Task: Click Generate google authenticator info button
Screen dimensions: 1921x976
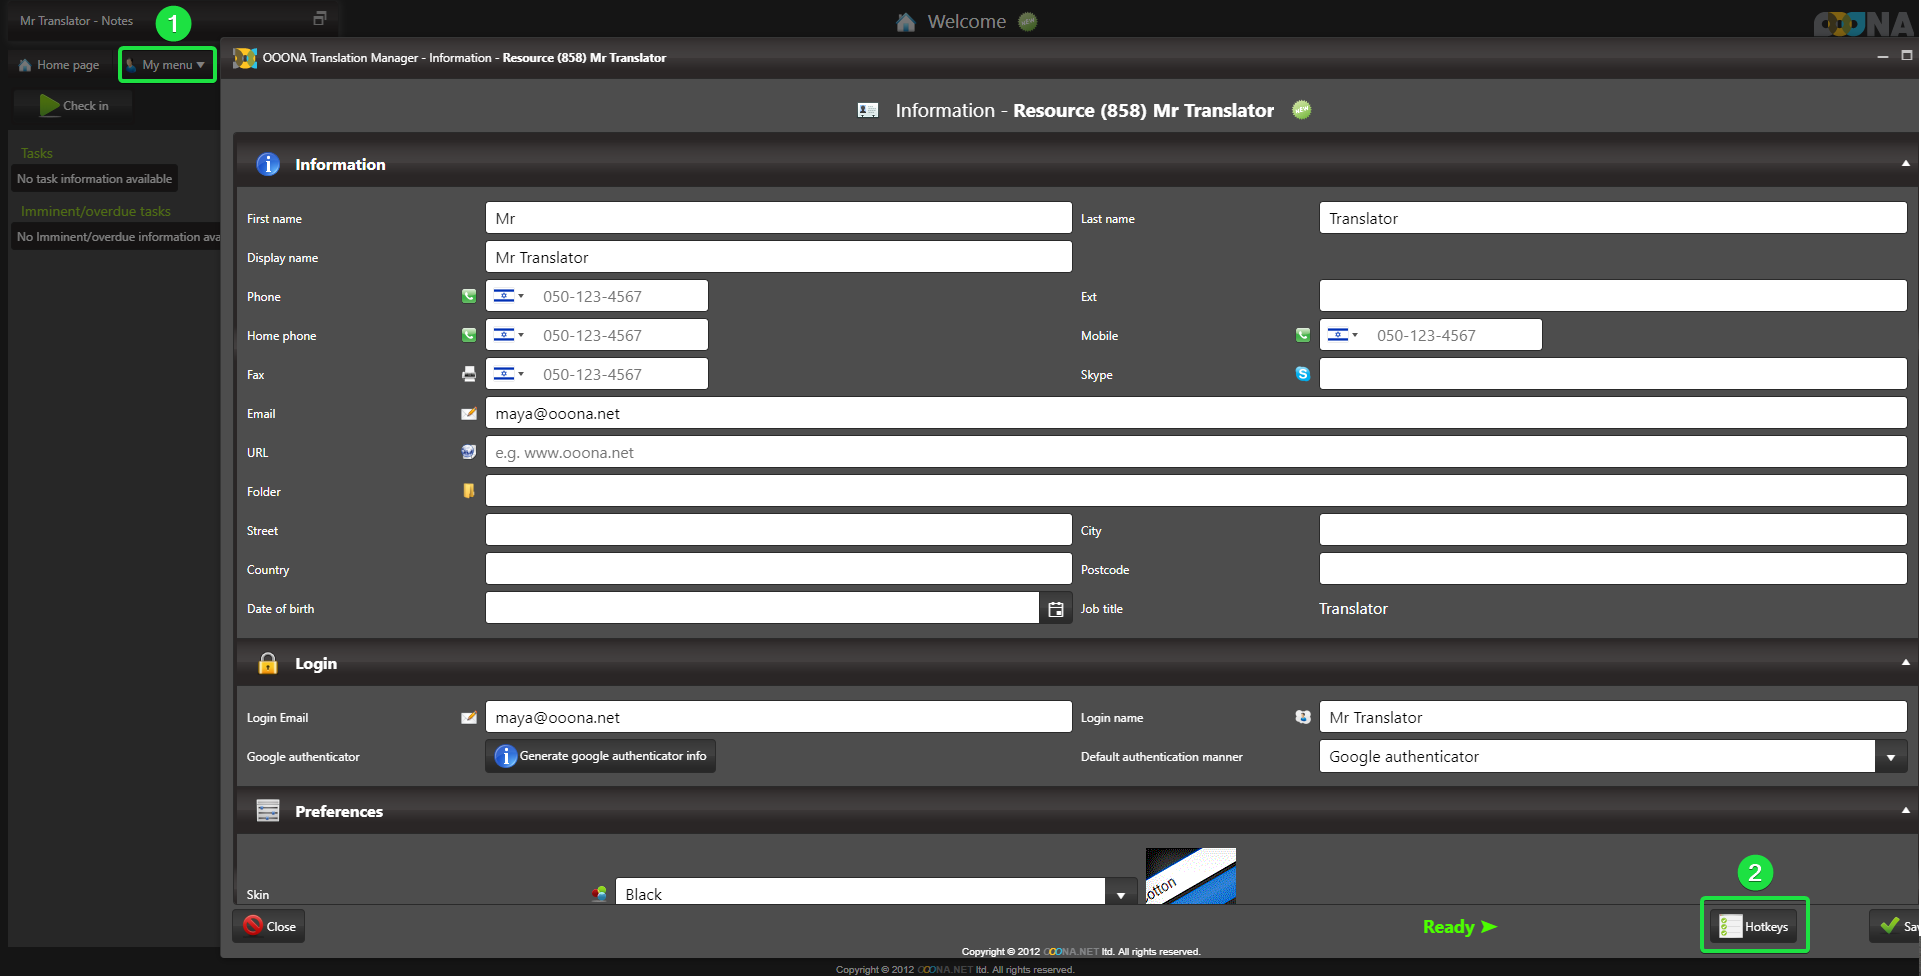Action: tap(601, 756)
